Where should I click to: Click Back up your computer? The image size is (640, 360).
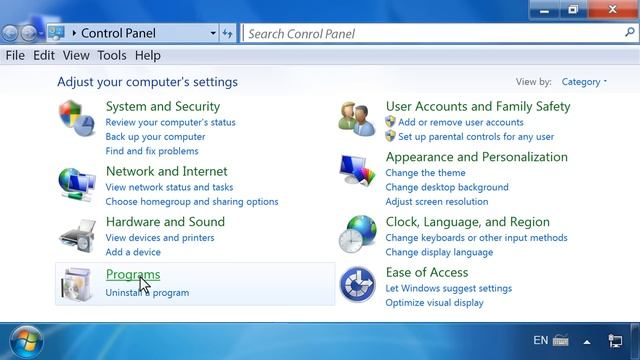coord(155,136)
